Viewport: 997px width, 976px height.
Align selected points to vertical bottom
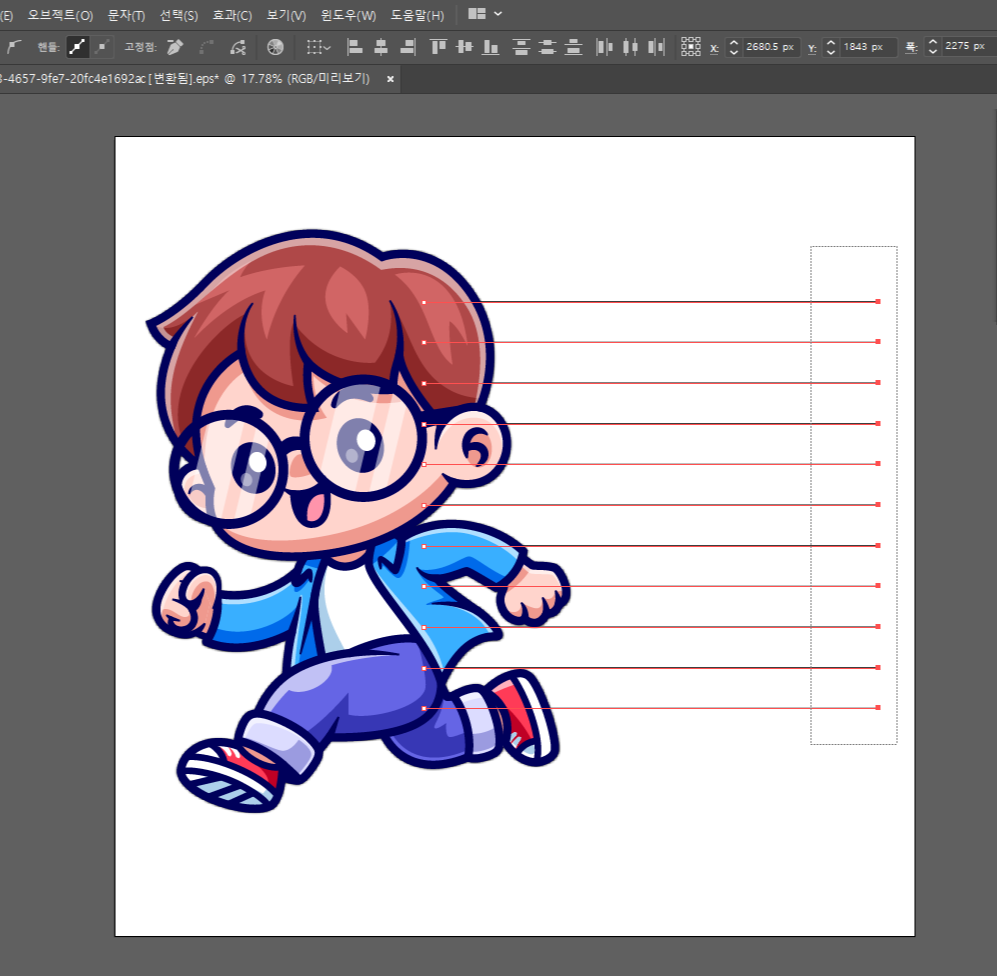(x=490, y=46)
